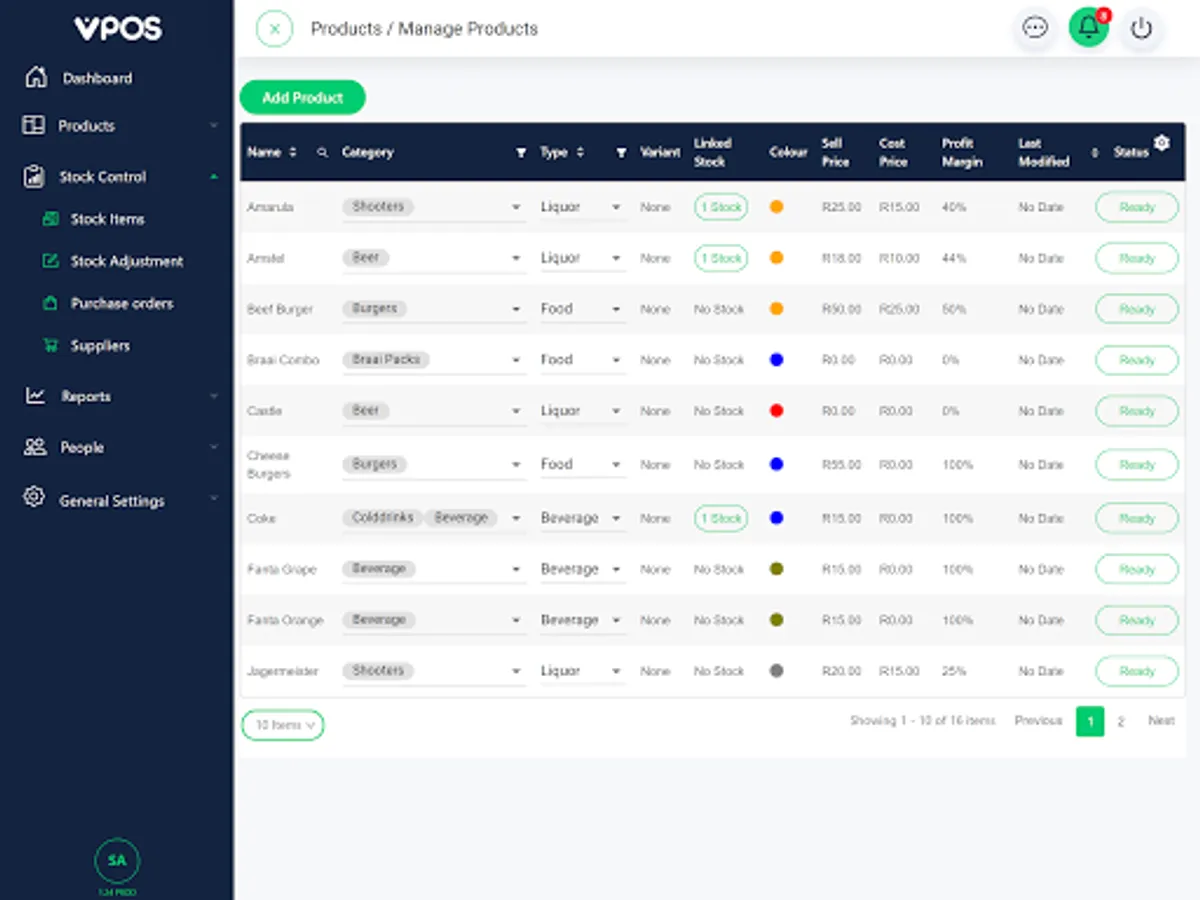Go to Dashboard

pyautogui.click(x=97, y=78)
